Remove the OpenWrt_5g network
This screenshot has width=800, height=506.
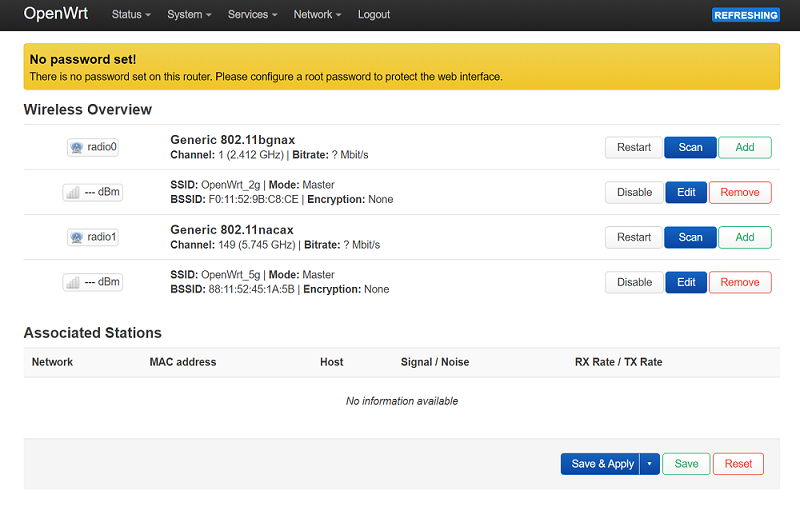[740, 282]
